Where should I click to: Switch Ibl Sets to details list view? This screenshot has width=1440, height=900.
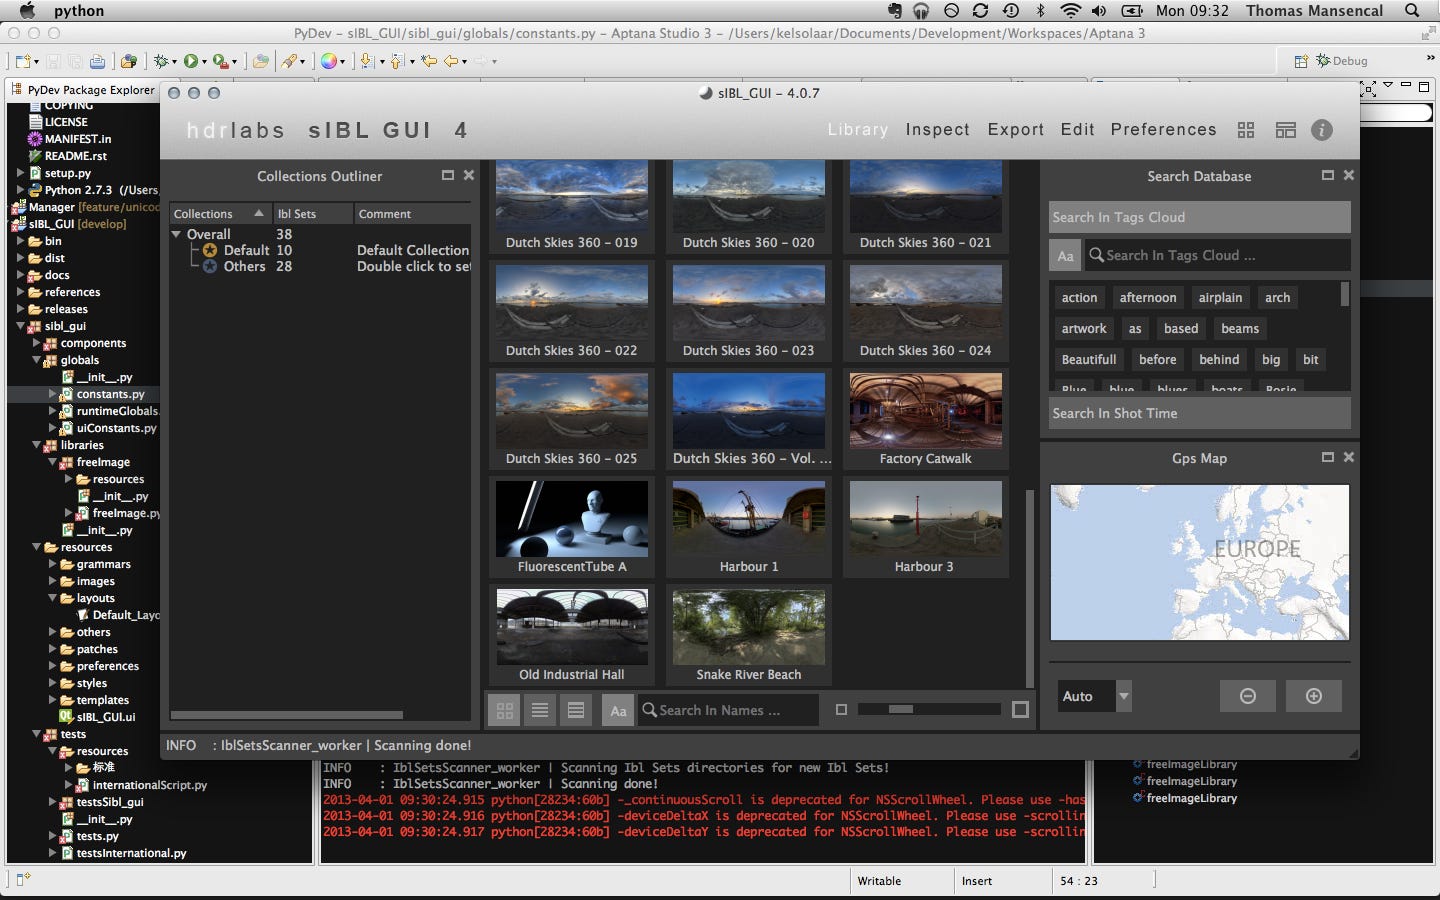click(576, 710)
